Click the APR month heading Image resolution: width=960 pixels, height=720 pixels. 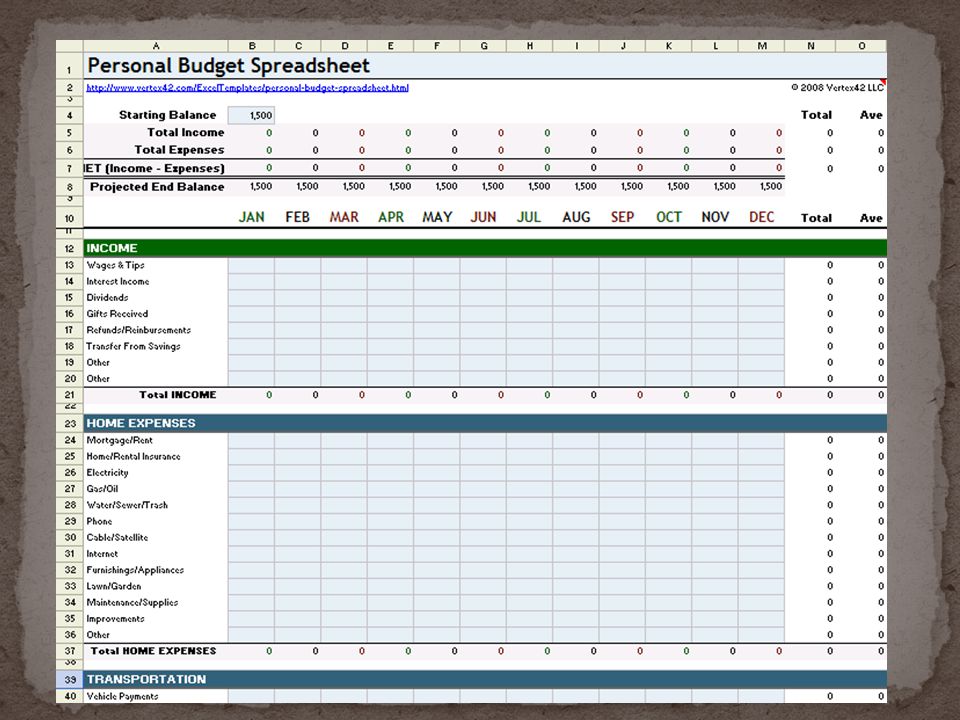[391, 217]
